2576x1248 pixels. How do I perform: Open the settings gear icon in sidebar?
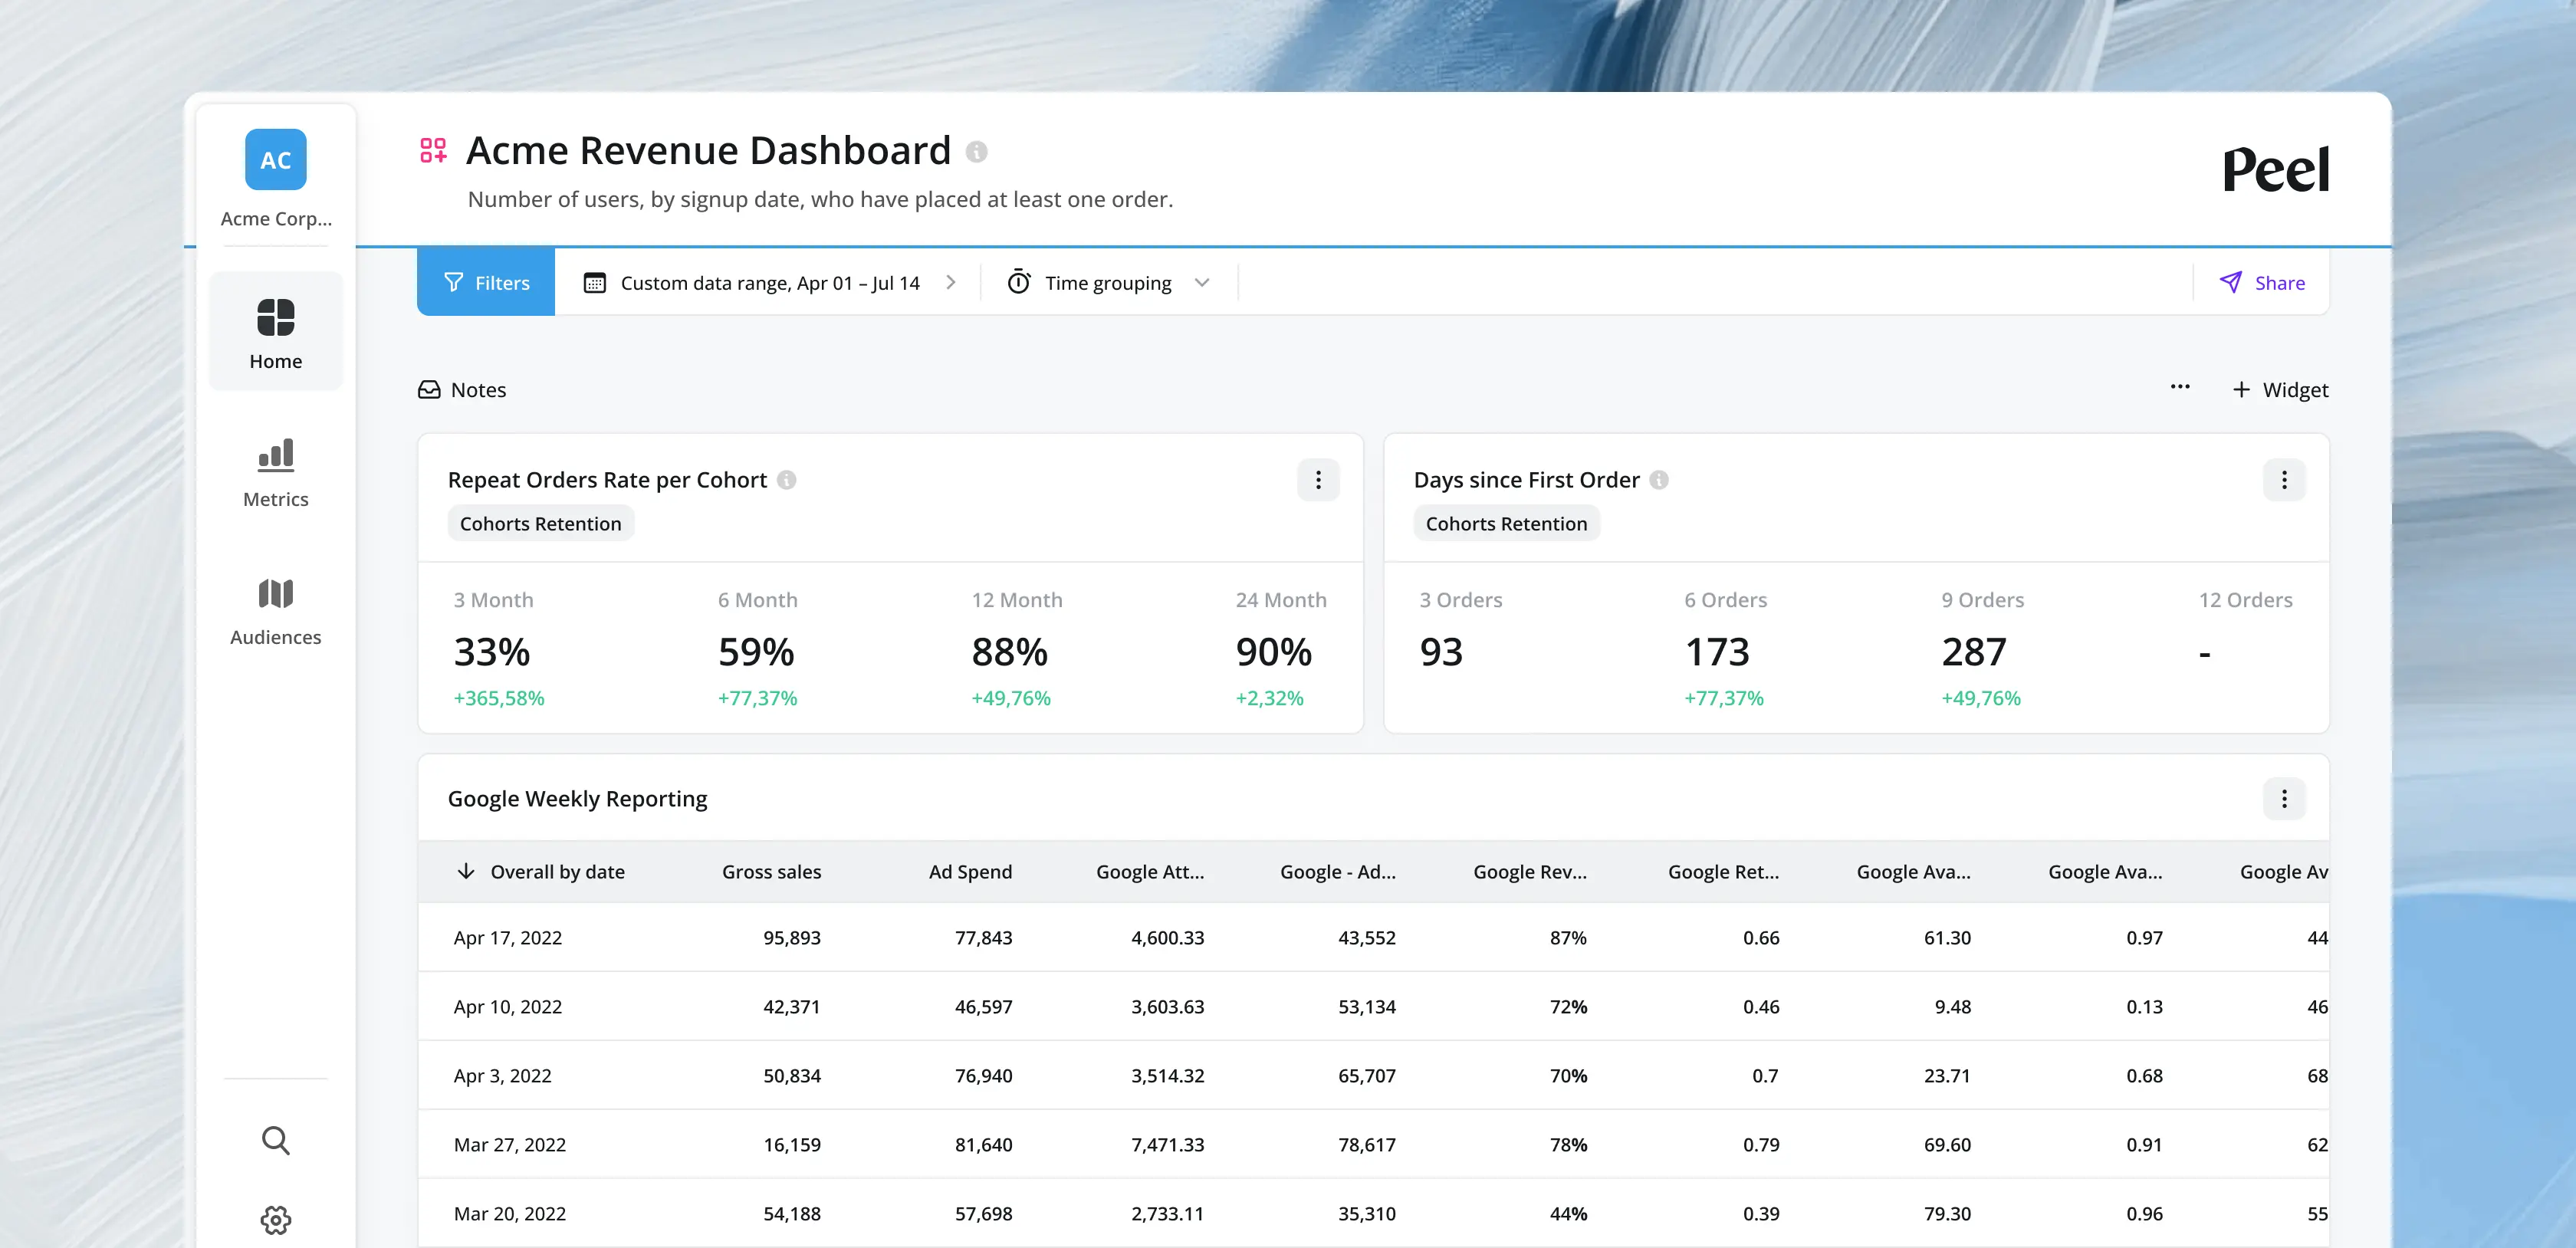(x=275, y=1220)
